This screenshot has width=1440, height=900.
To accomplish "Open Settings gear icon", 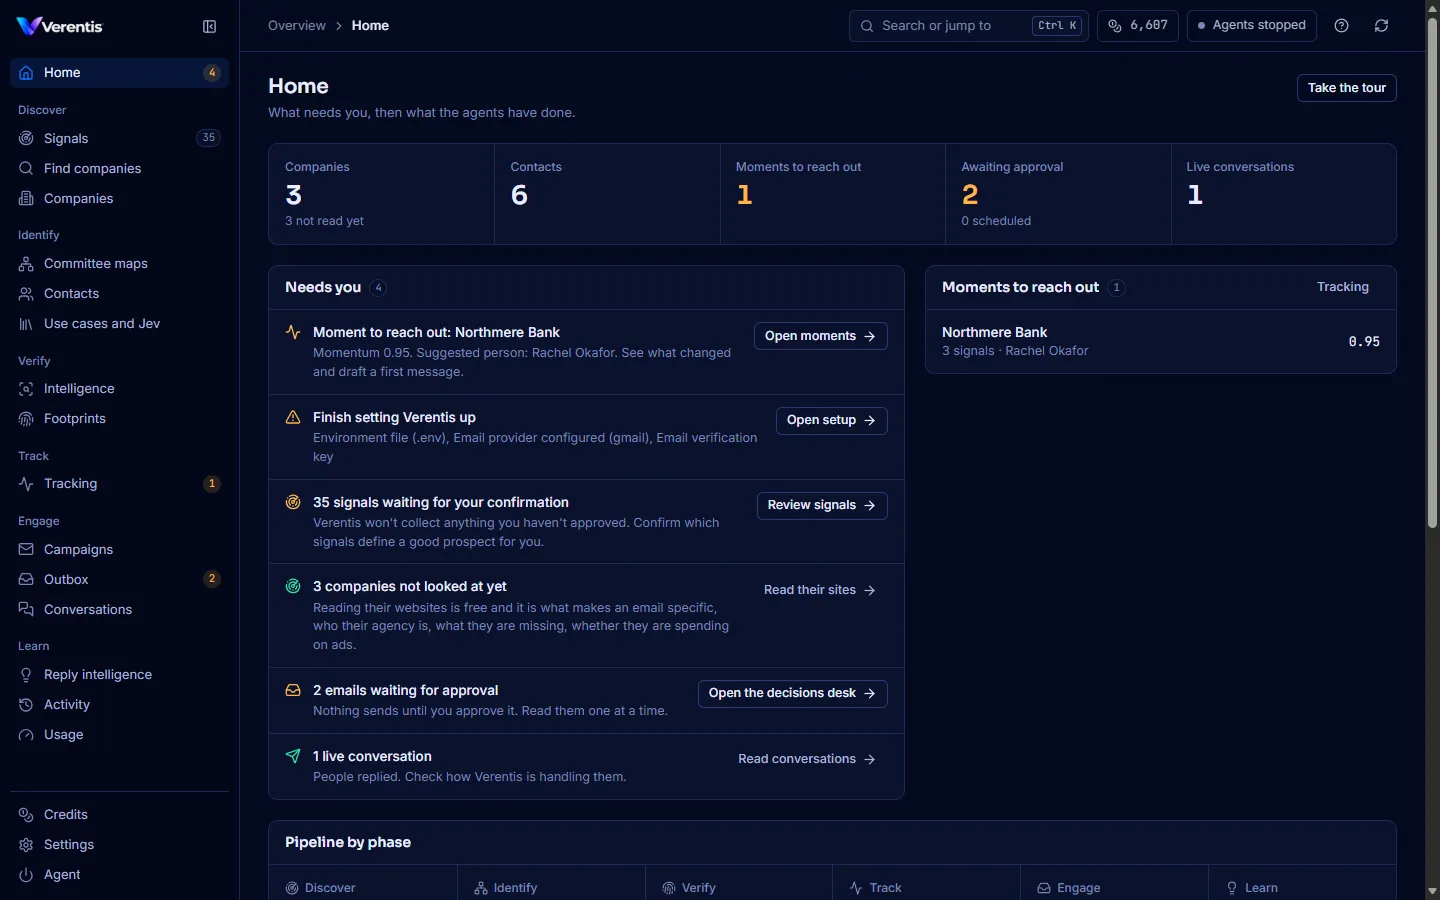I will pyautogui.click(x=26, y=845).
